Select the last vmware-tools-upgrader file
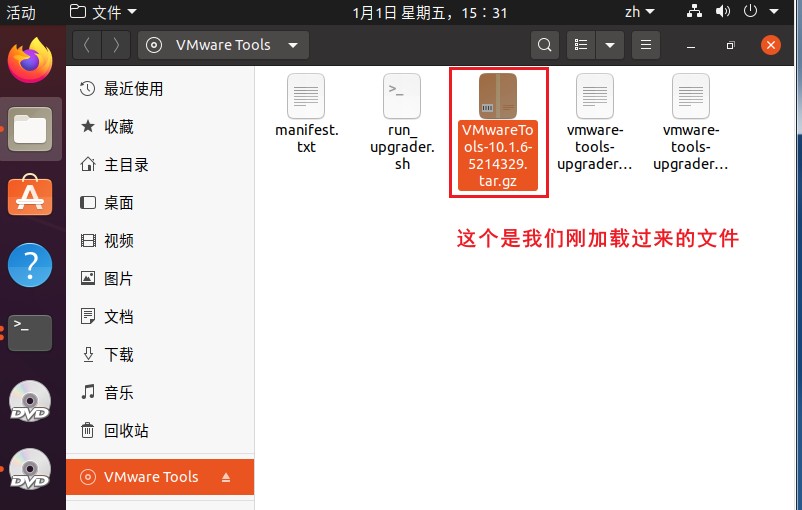The height and width of the screenshot is (510, 802). pos(690,122)
